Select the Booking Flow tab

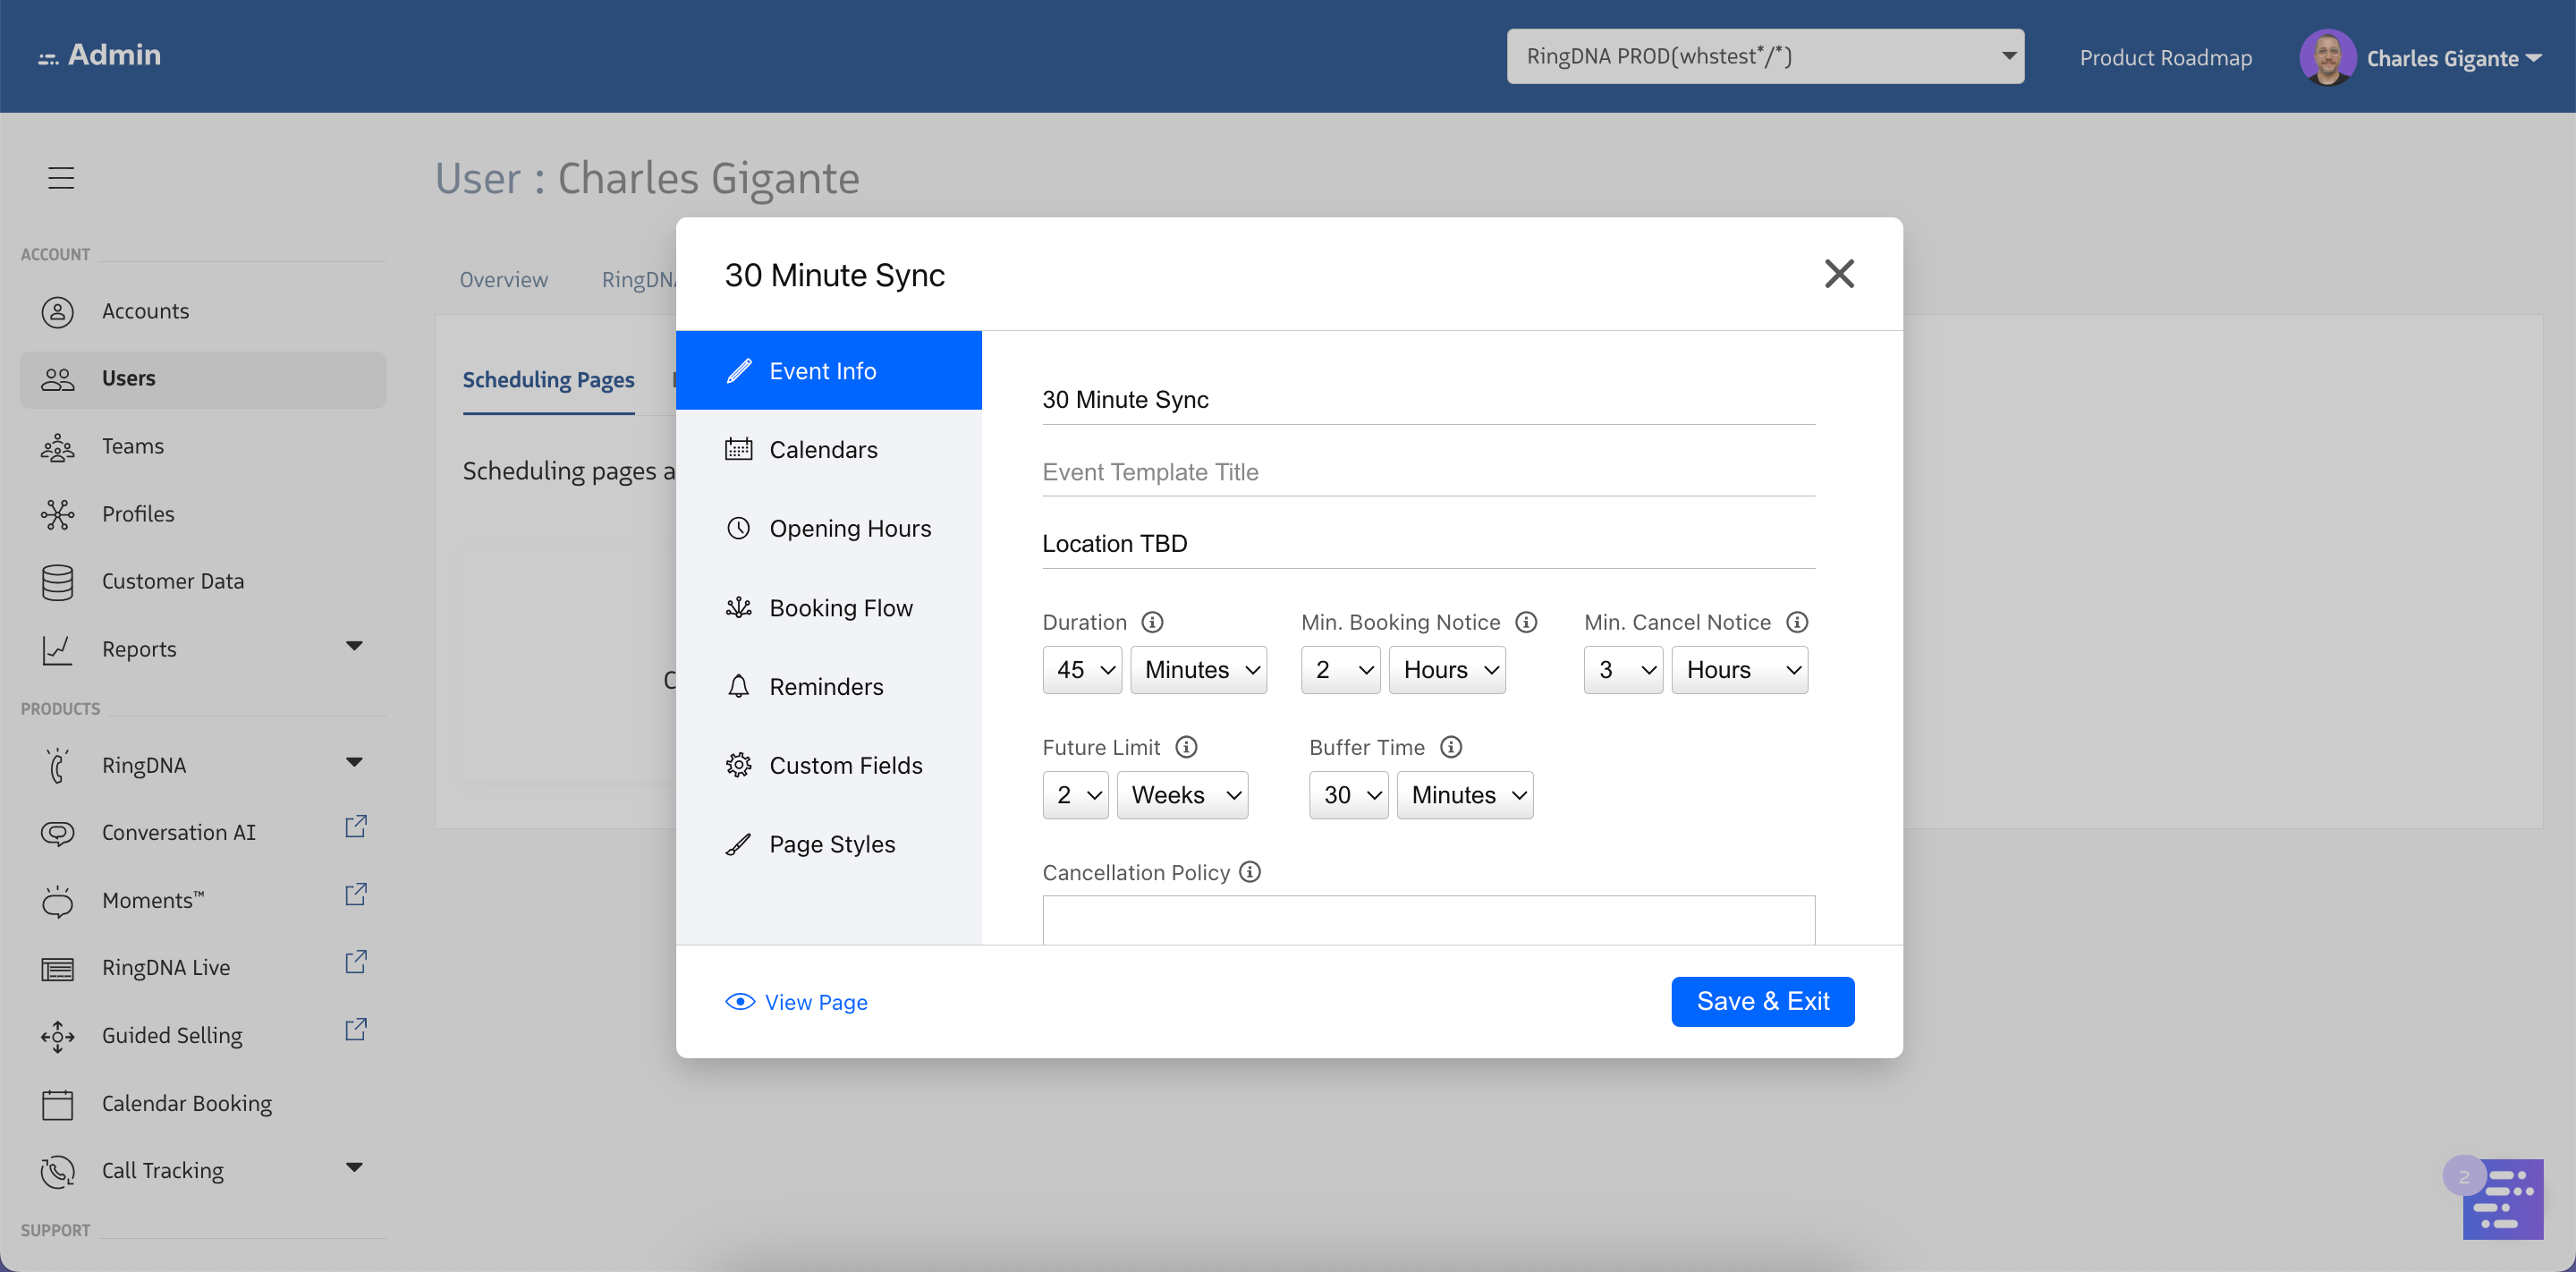point(840,608)
